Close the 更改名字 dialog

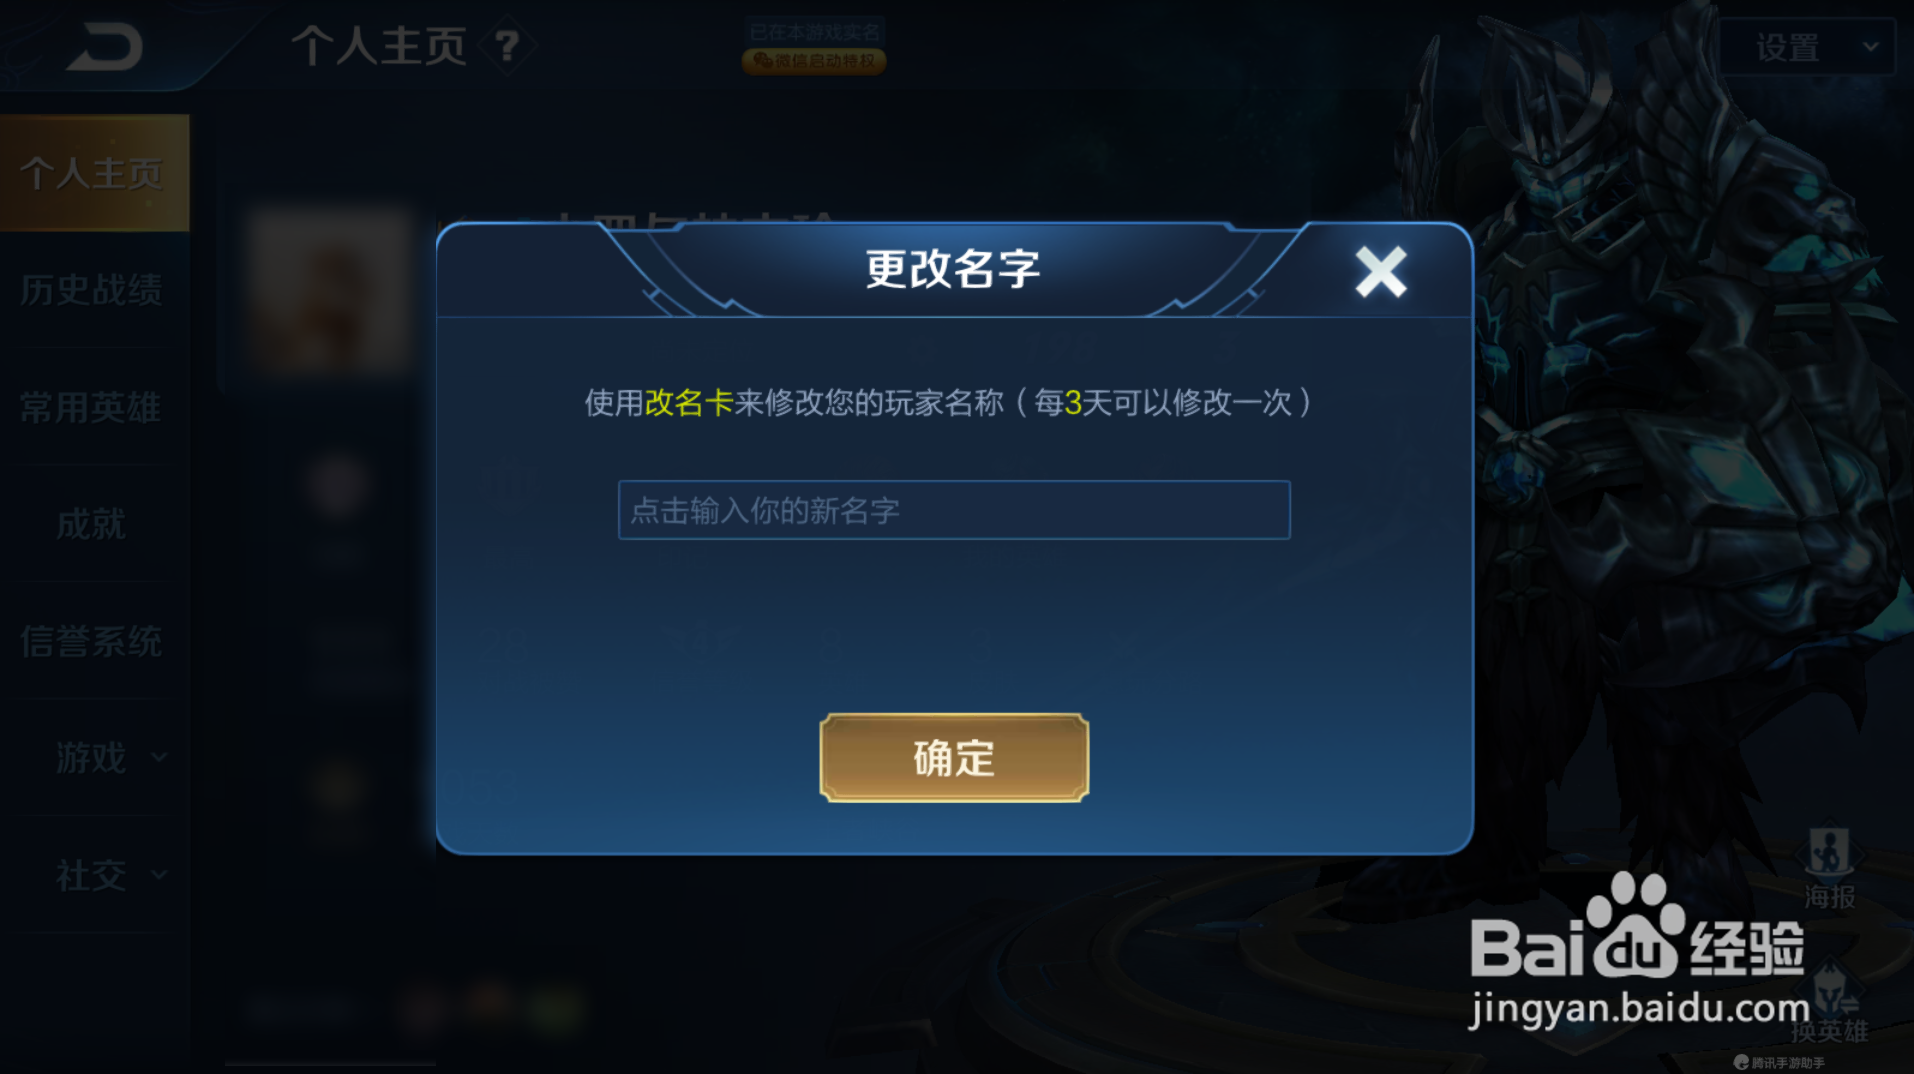coord(1380,271)
